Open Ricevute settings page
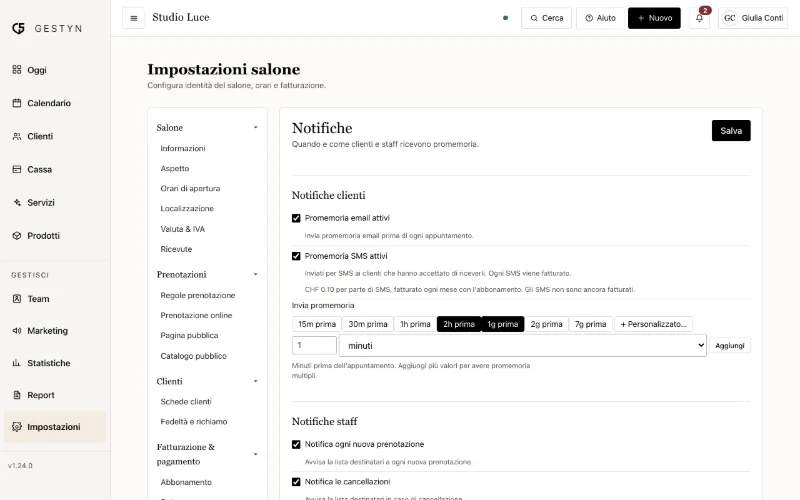 click(176, 249)
